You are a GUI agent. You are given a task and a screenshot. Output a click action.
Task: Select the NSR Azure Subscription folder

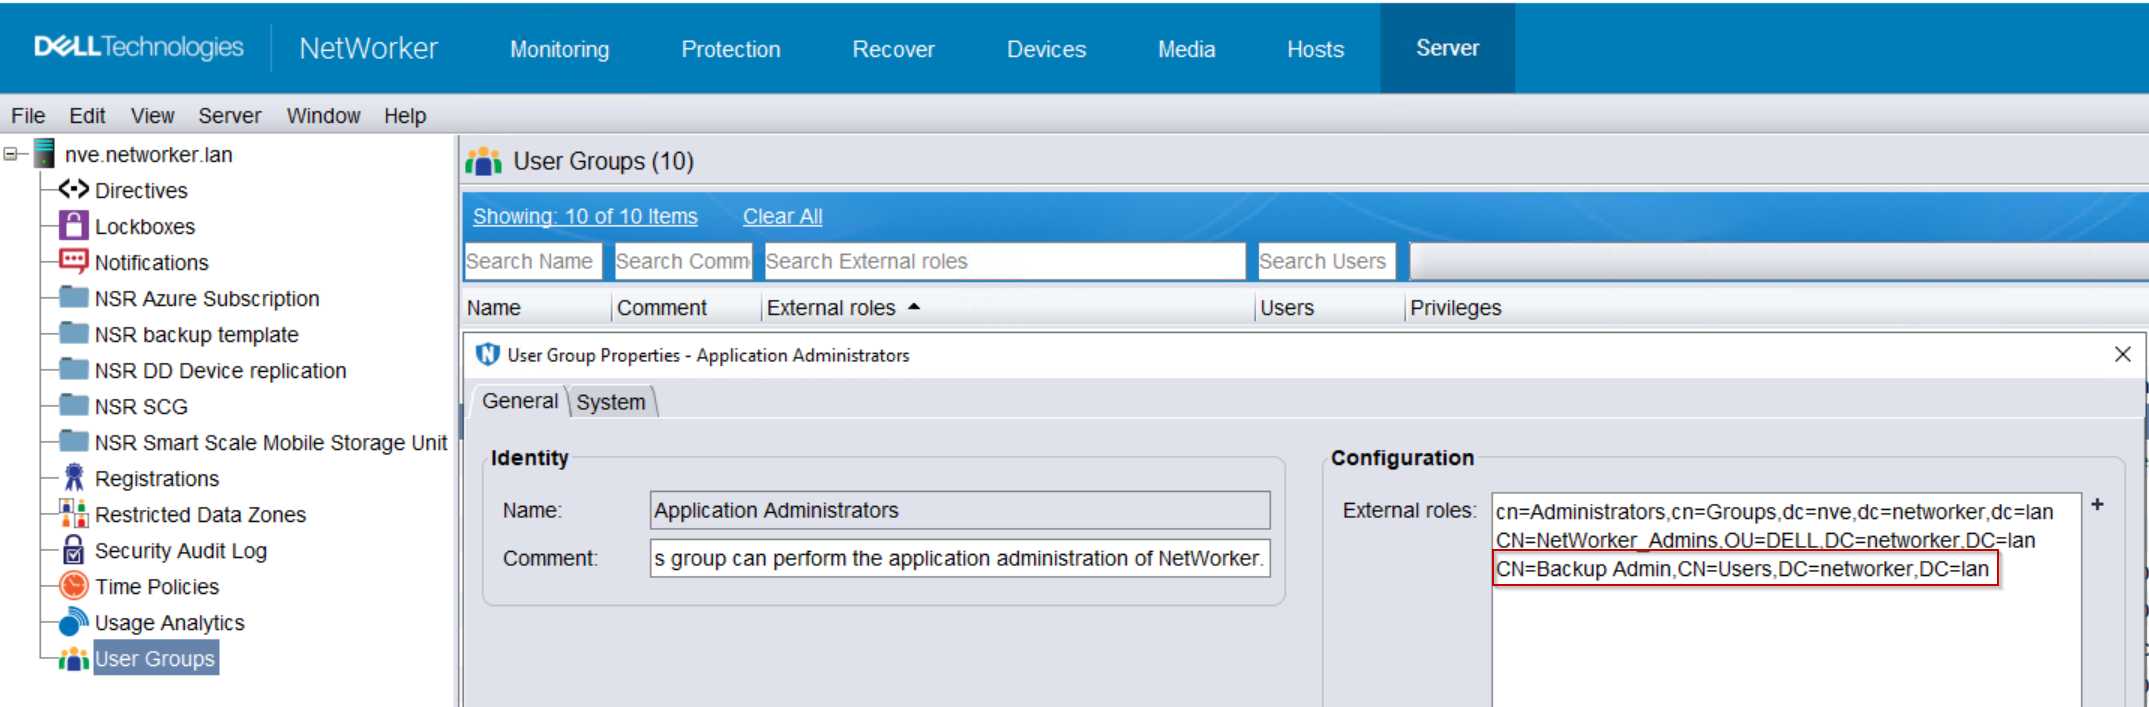click(206, 298)
